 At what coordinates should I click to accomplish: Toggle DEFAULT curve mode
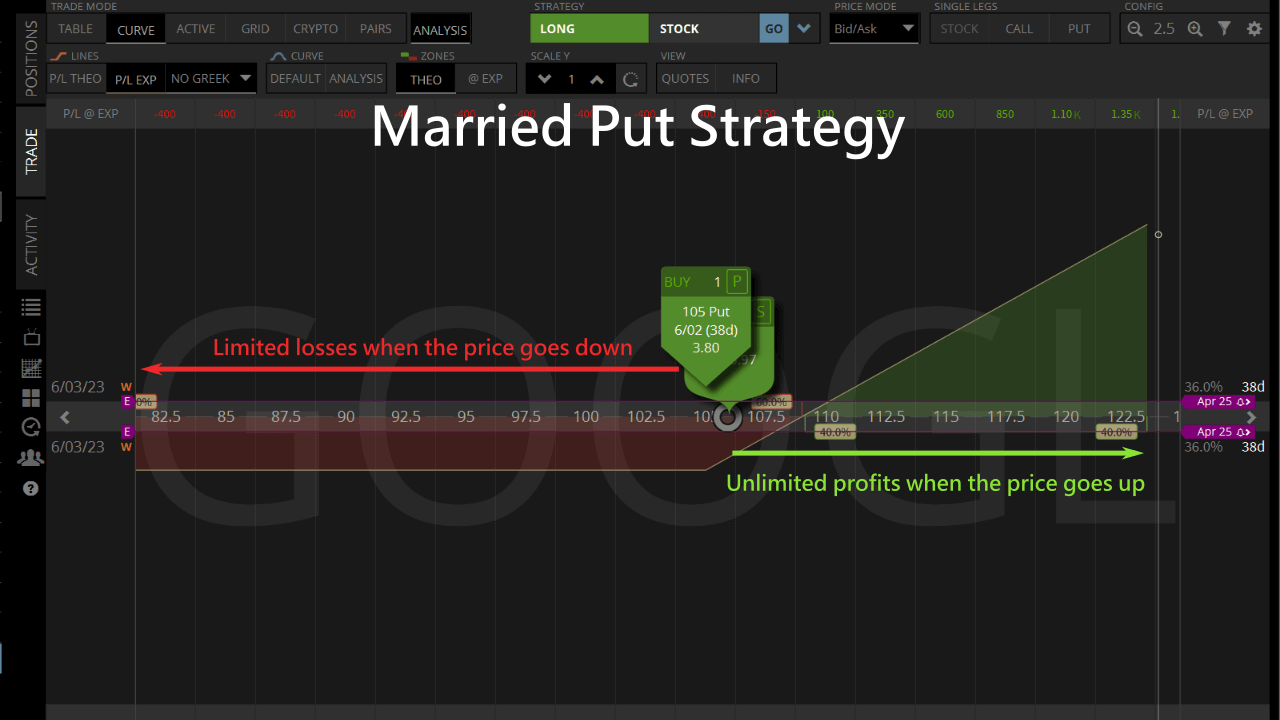click(x=295, y=78)
